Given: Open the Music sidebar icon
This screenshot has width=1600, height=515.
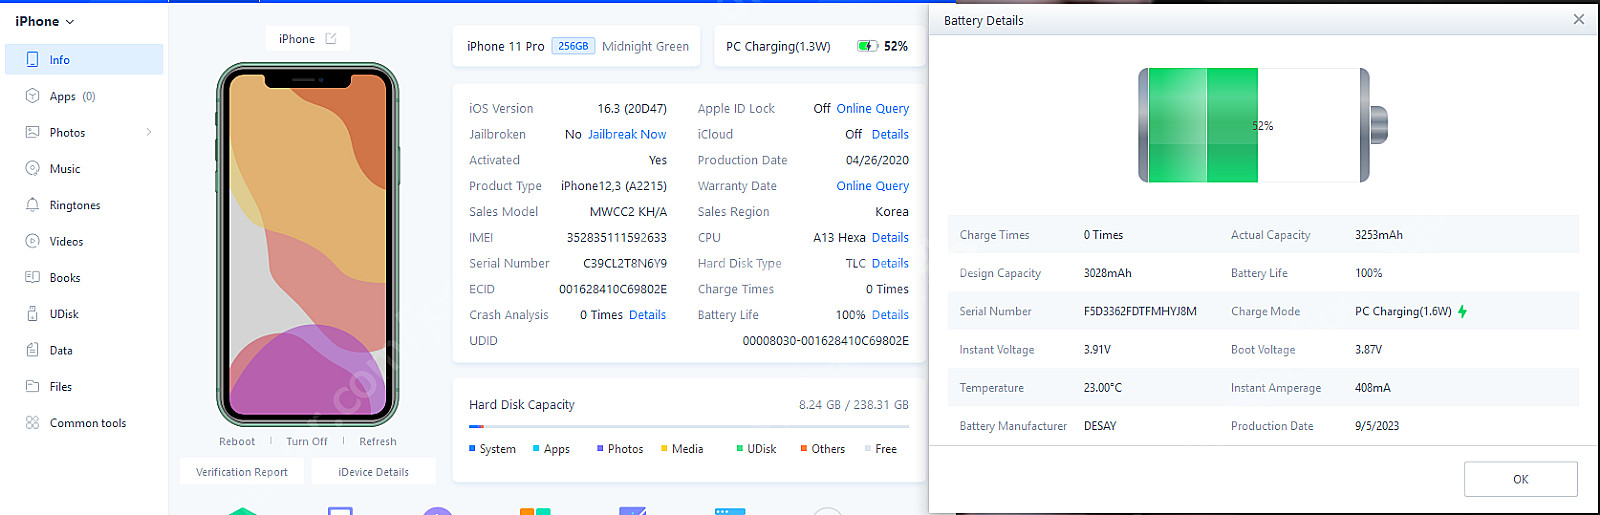Looking at the screenshot, I should pyautogui.click(x=32, y=169).
